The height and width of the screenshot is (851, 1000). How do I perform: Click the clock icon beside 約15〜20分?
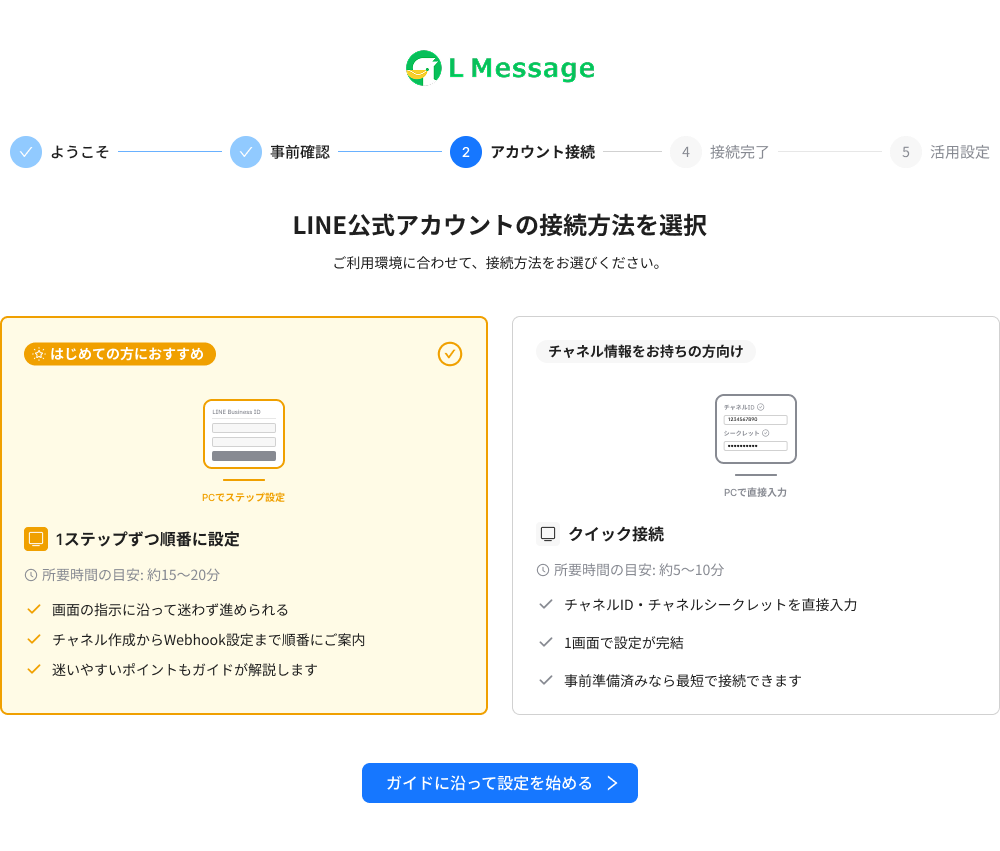[x=31, y=575]
